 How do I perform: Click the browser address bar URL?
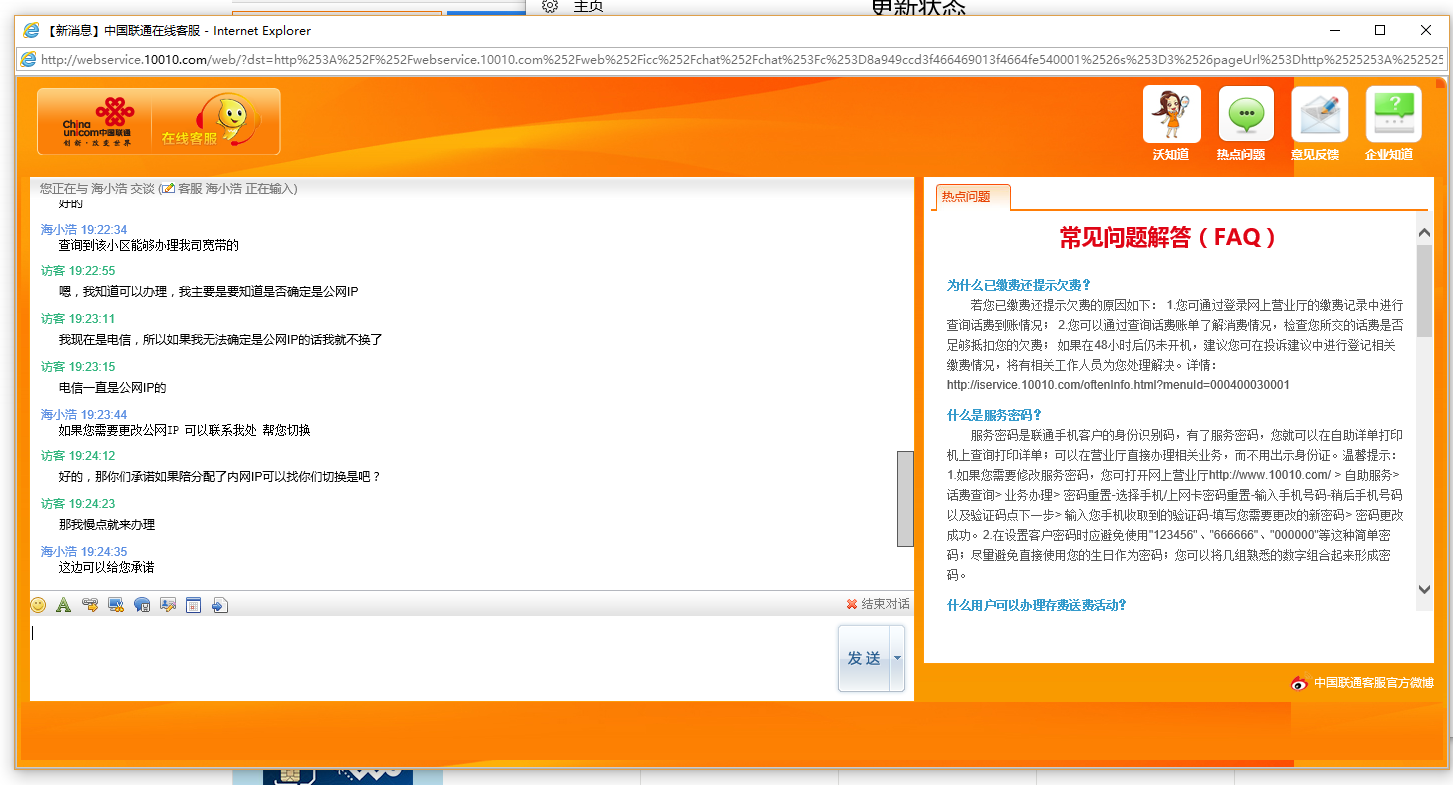tap(742, 60)
